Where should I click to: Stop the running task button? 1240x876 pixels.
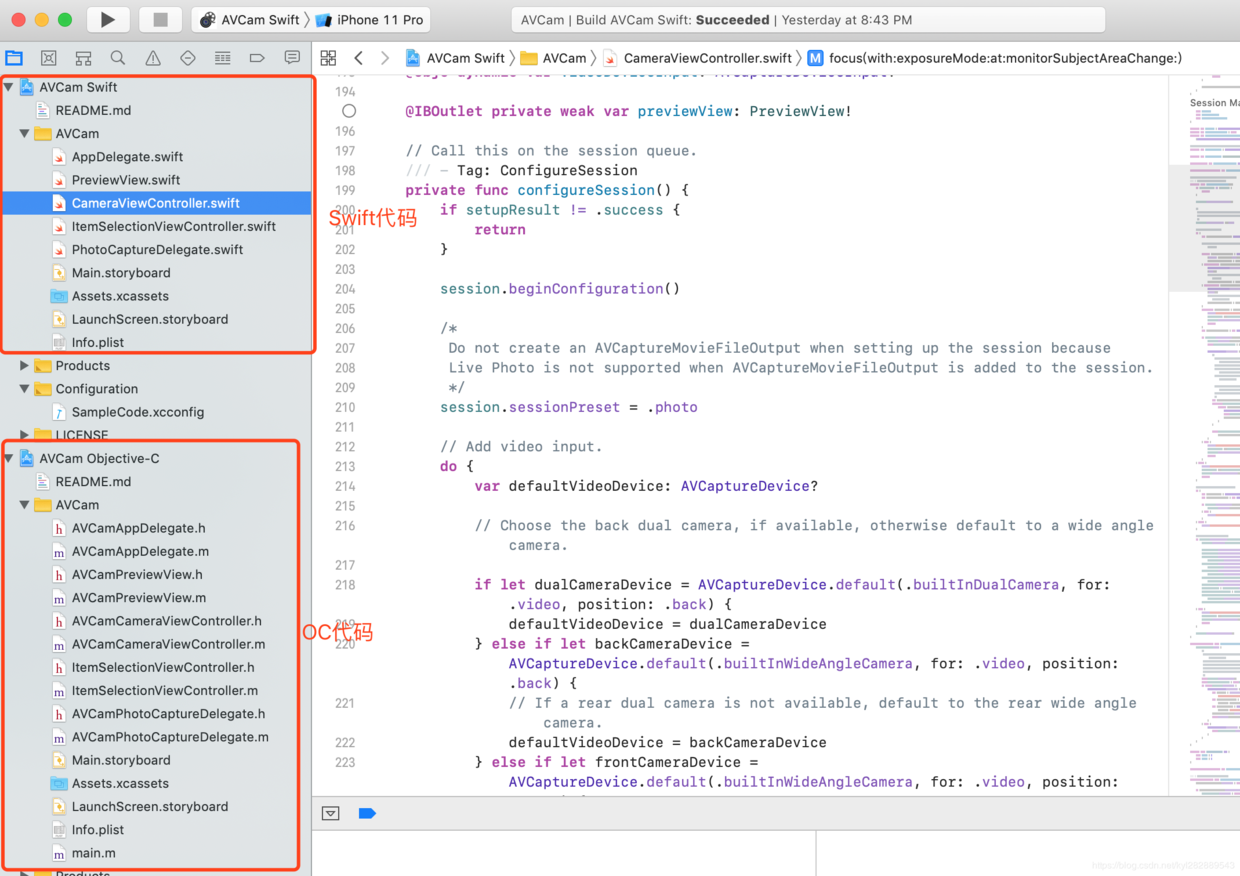pos(160,19)
